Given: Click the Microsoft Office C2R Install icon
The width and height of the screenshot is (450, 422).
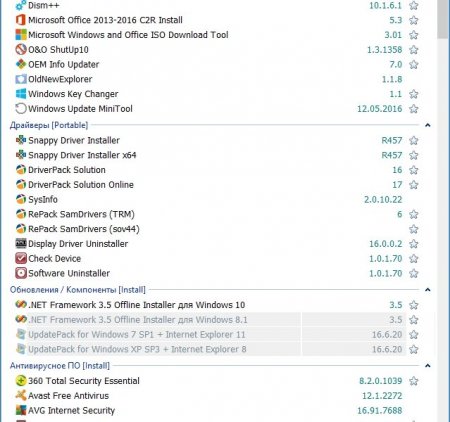Looking at the screenshot, I should [x=21, y=20].
